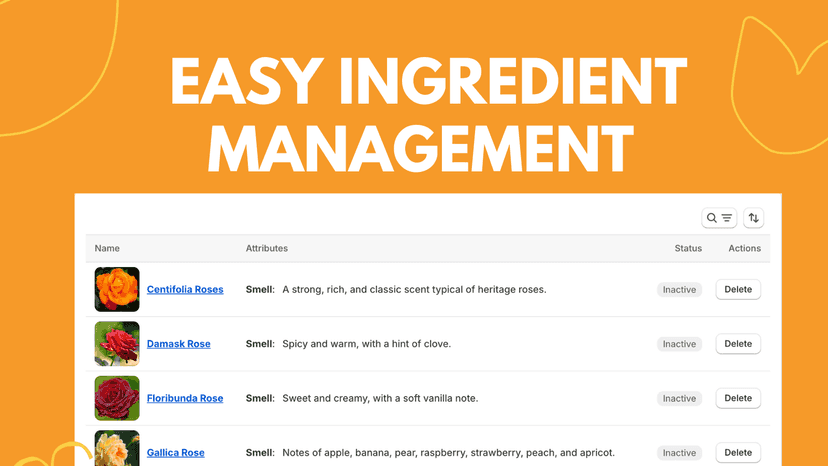
Task: Click the Gallica Rose thumbnail image
Action: click(x=117, y=449)
